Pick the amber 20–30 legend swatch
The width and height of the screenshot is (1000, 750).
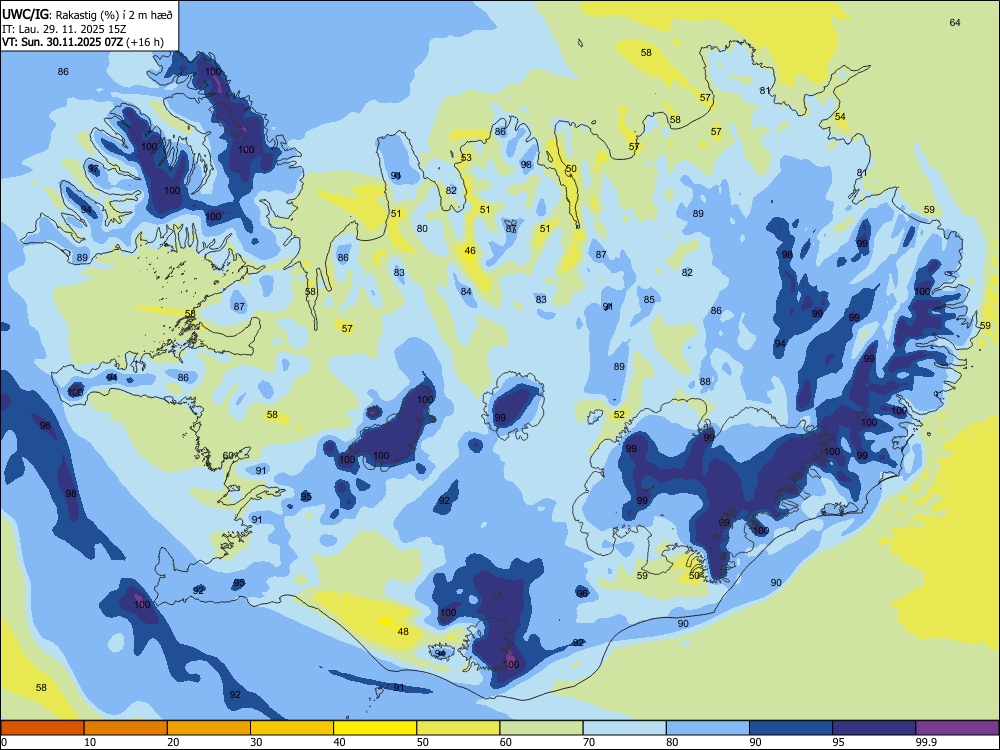pos(209,728)
